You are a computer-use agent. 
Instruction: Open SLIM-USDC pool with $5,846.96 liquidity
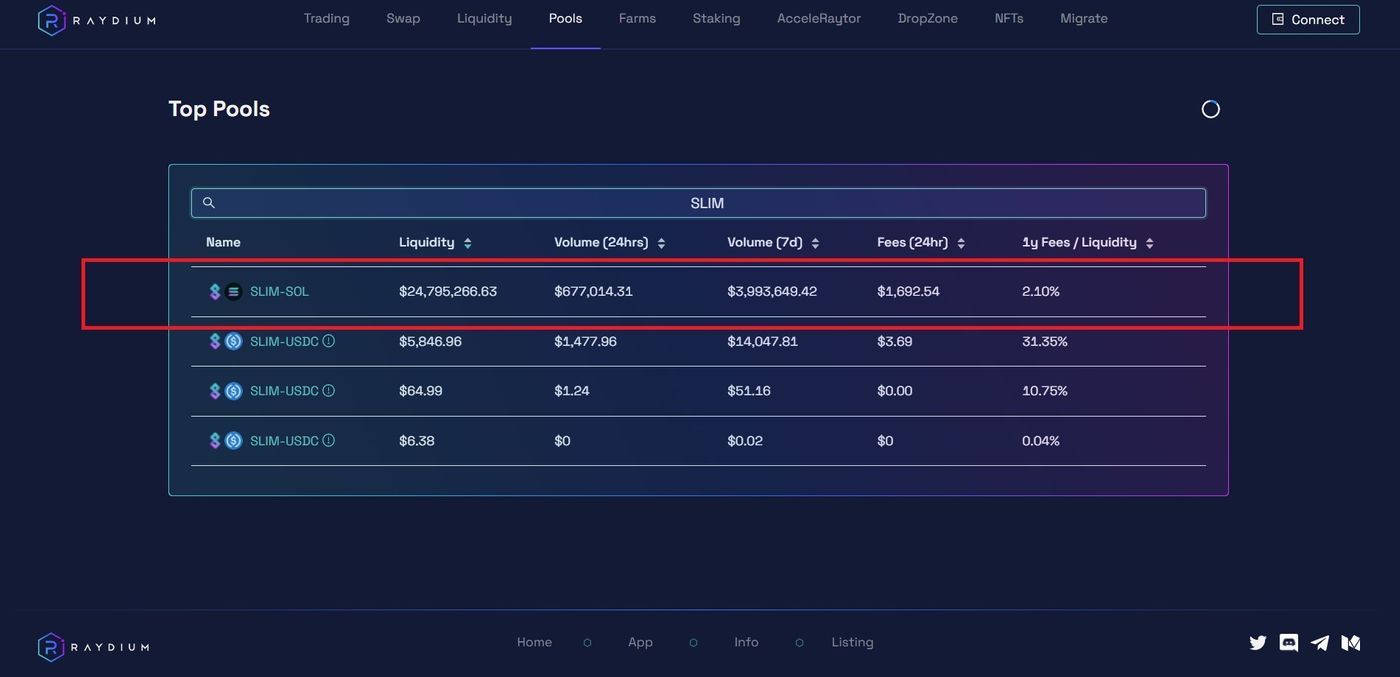click(284, 342)
